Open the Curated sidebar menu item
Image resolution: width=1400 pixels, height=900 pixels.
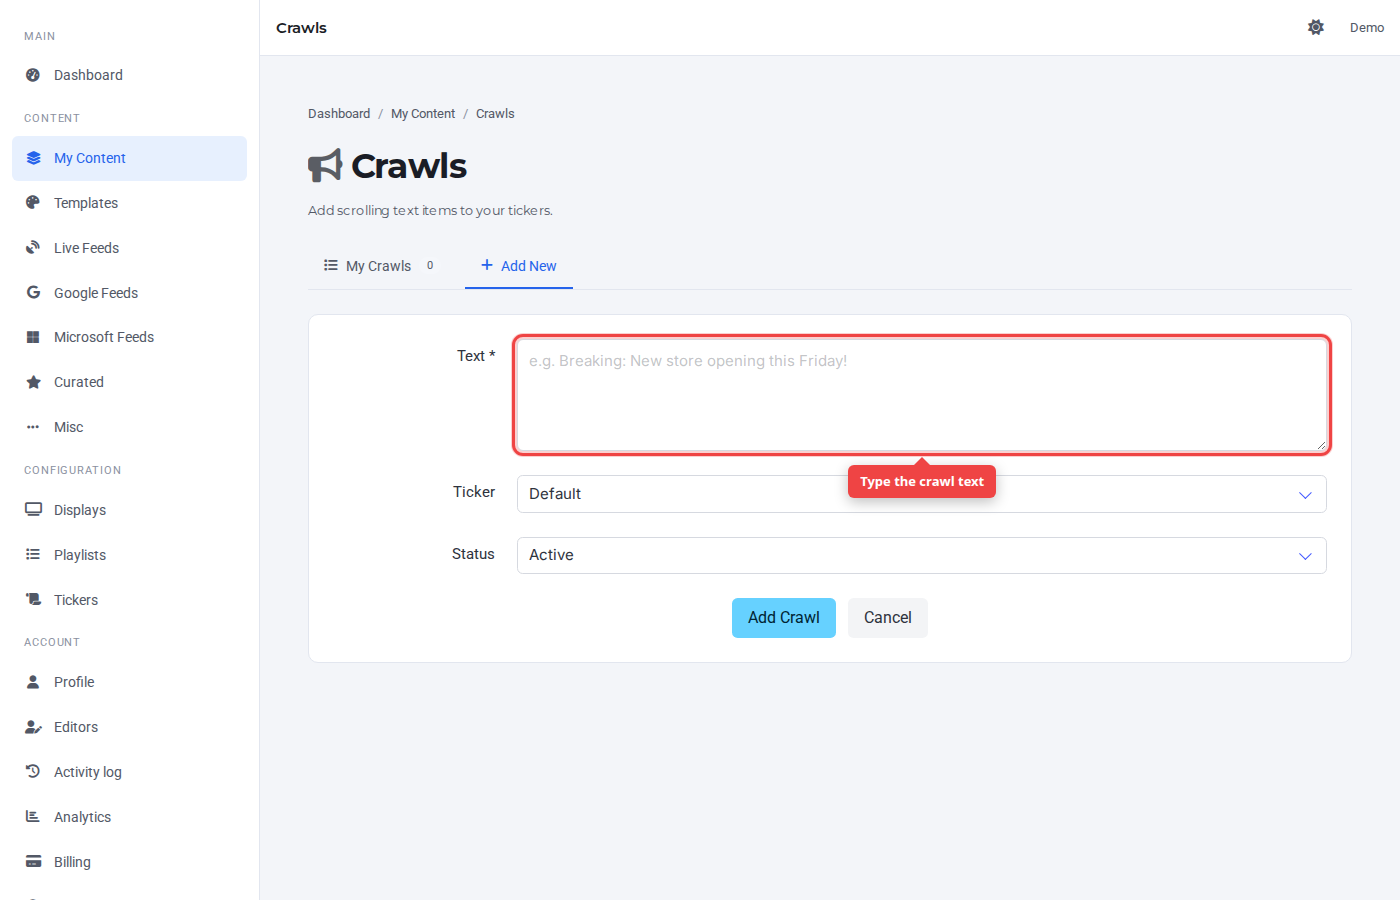click(130, 382)
